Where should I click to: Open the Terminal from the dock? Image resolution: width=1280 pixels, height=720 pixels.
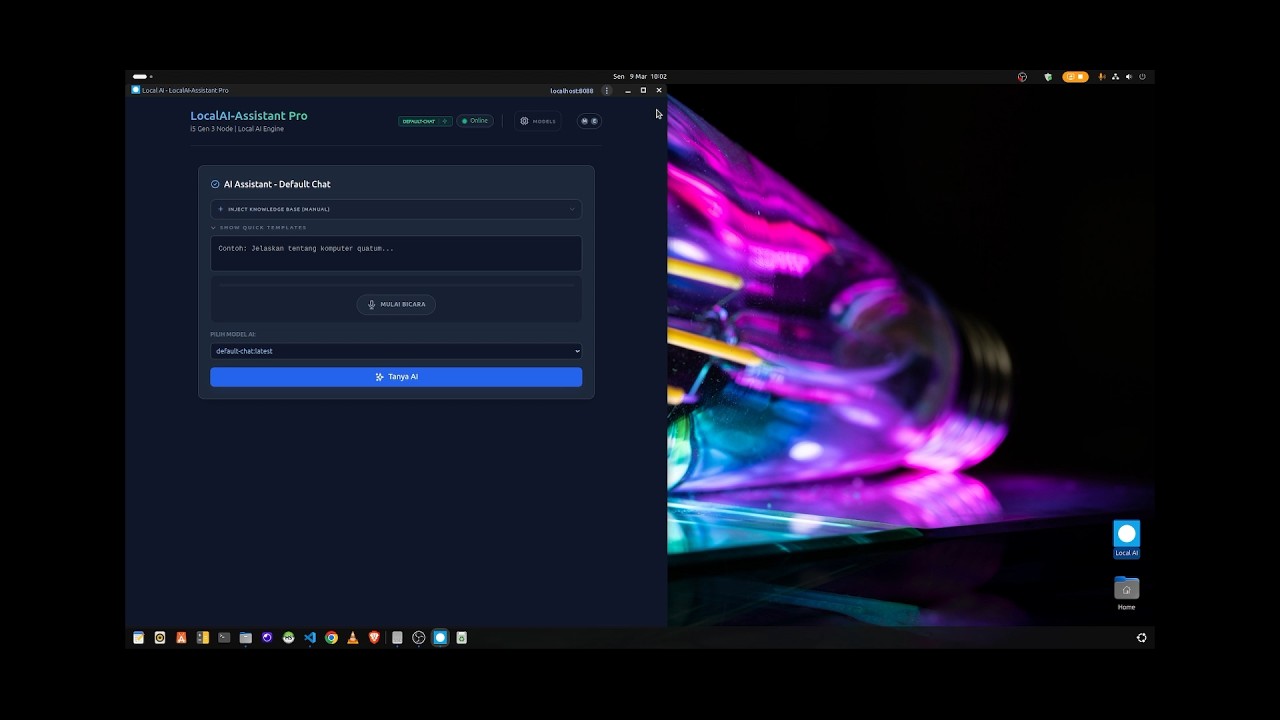(x=224, y=637)
